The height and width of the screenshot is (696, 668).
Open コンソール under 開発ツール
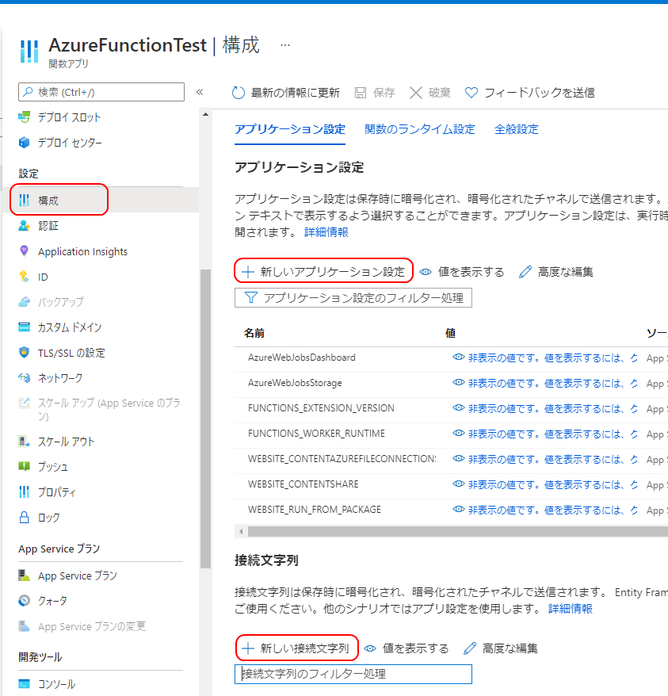tap(47, 684)
